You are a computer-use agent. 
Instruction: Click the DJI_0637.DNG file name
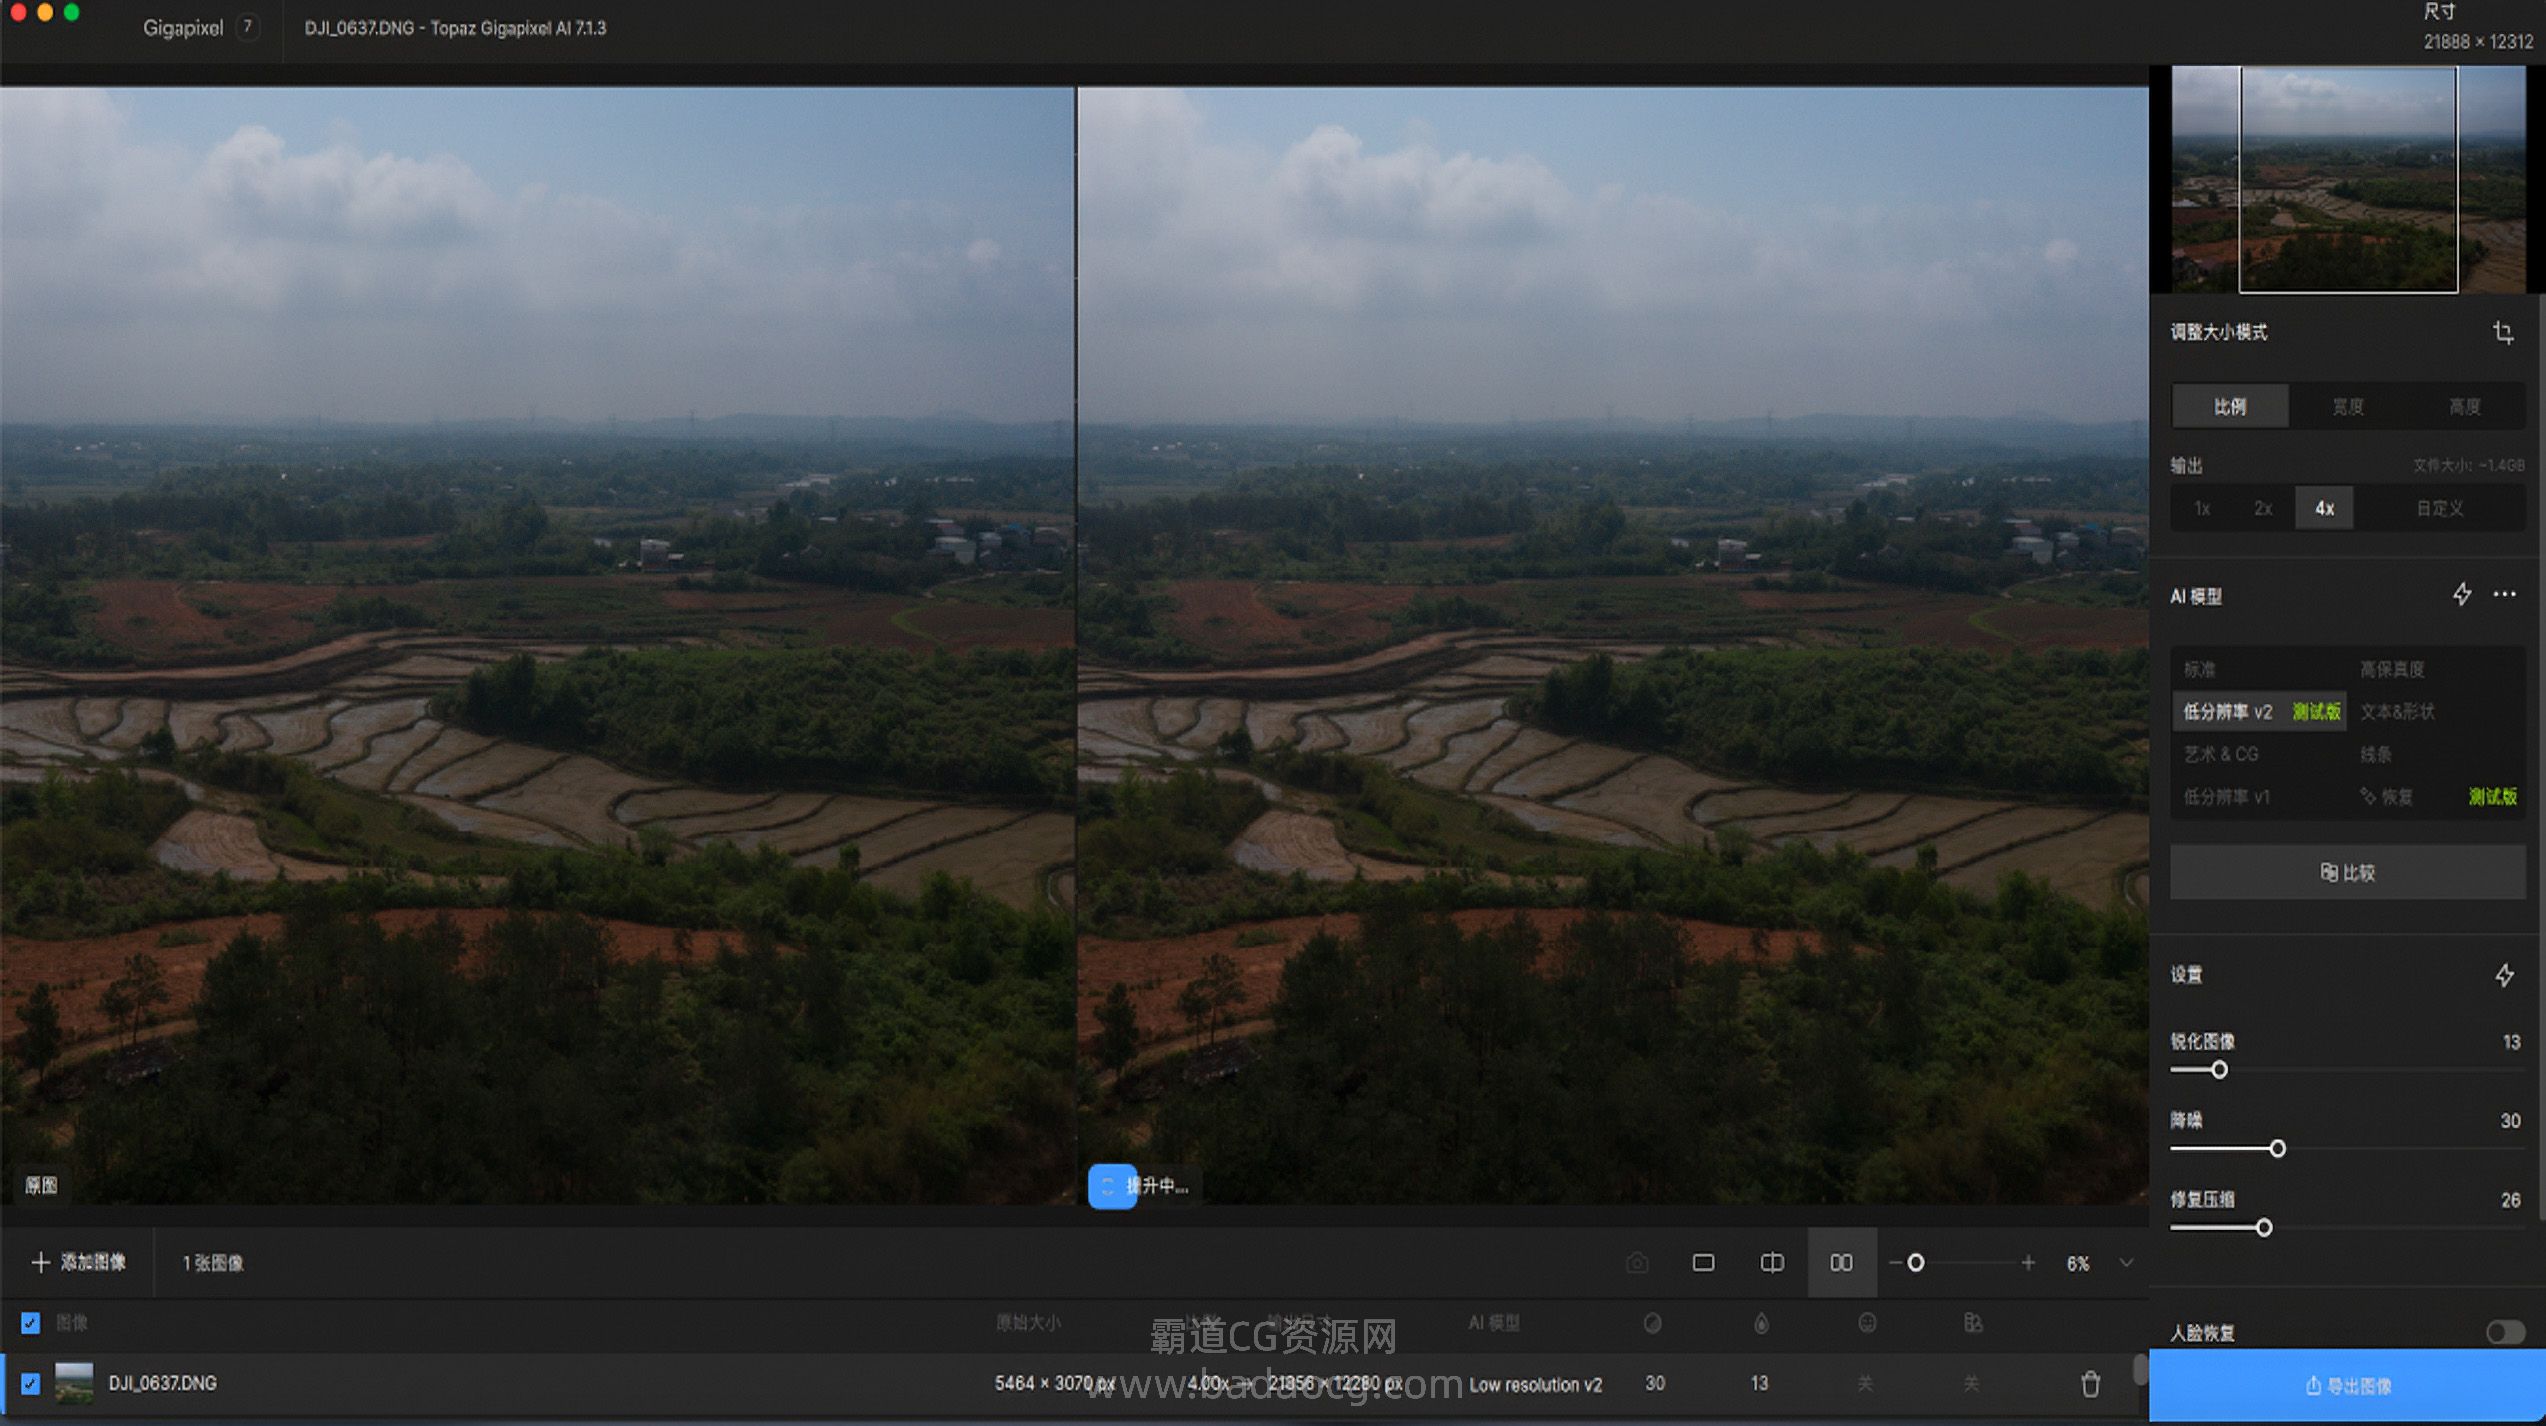point(163,1384)
